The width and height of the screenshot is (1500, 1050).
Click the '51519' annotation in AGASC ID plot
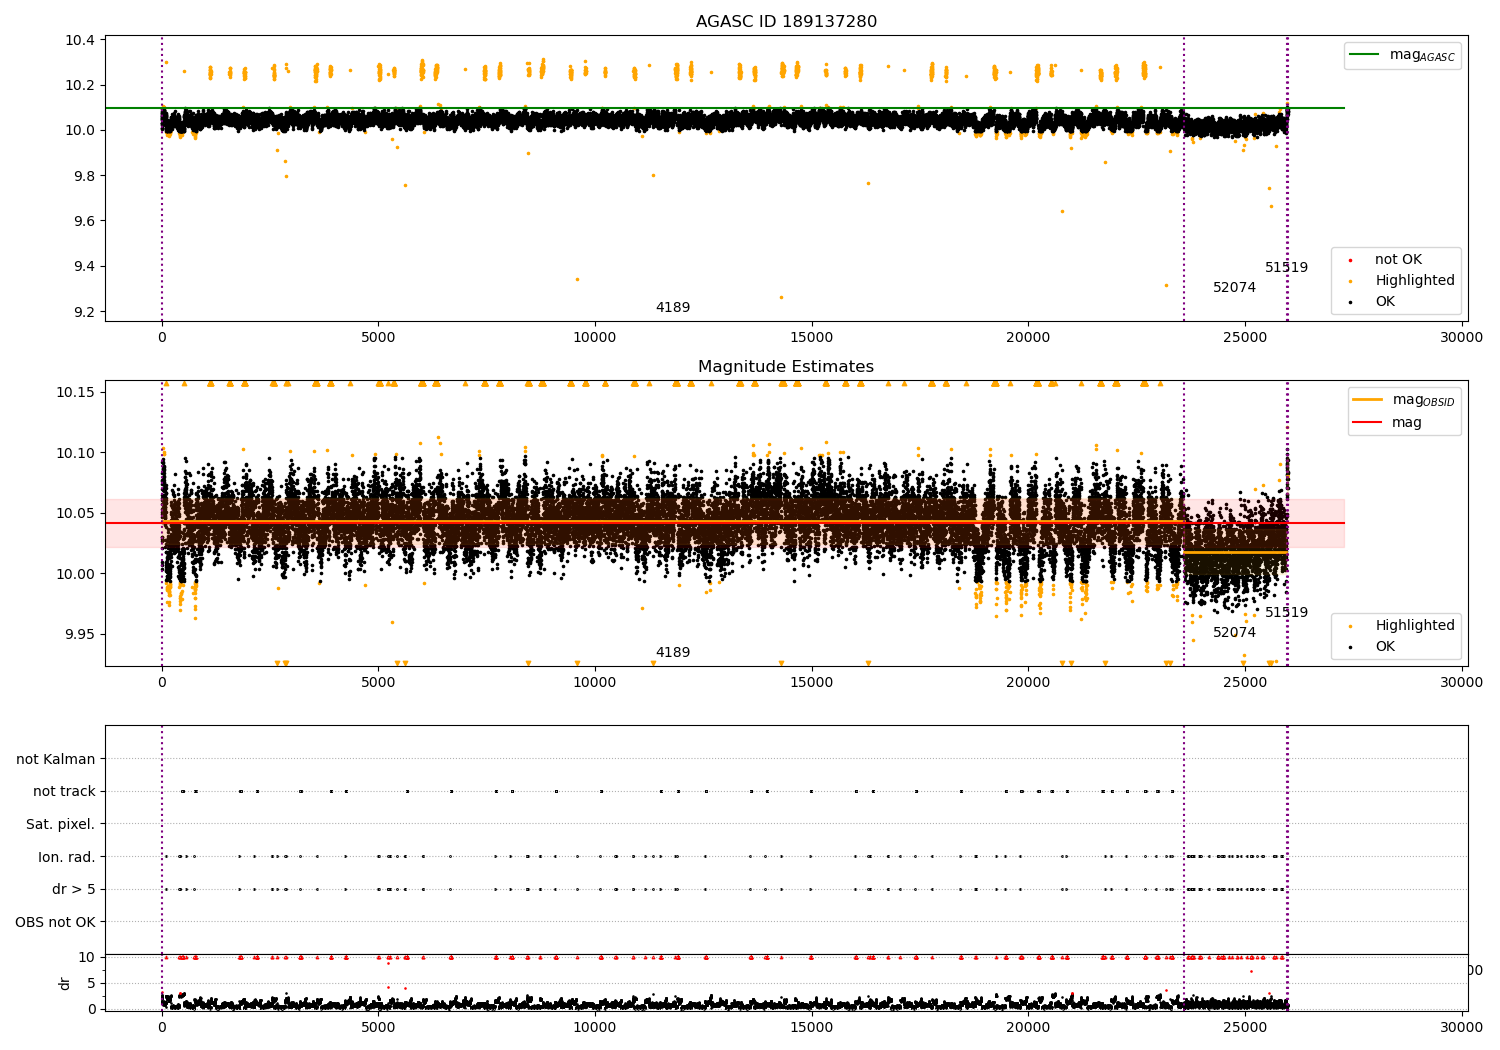point(1286,267)
